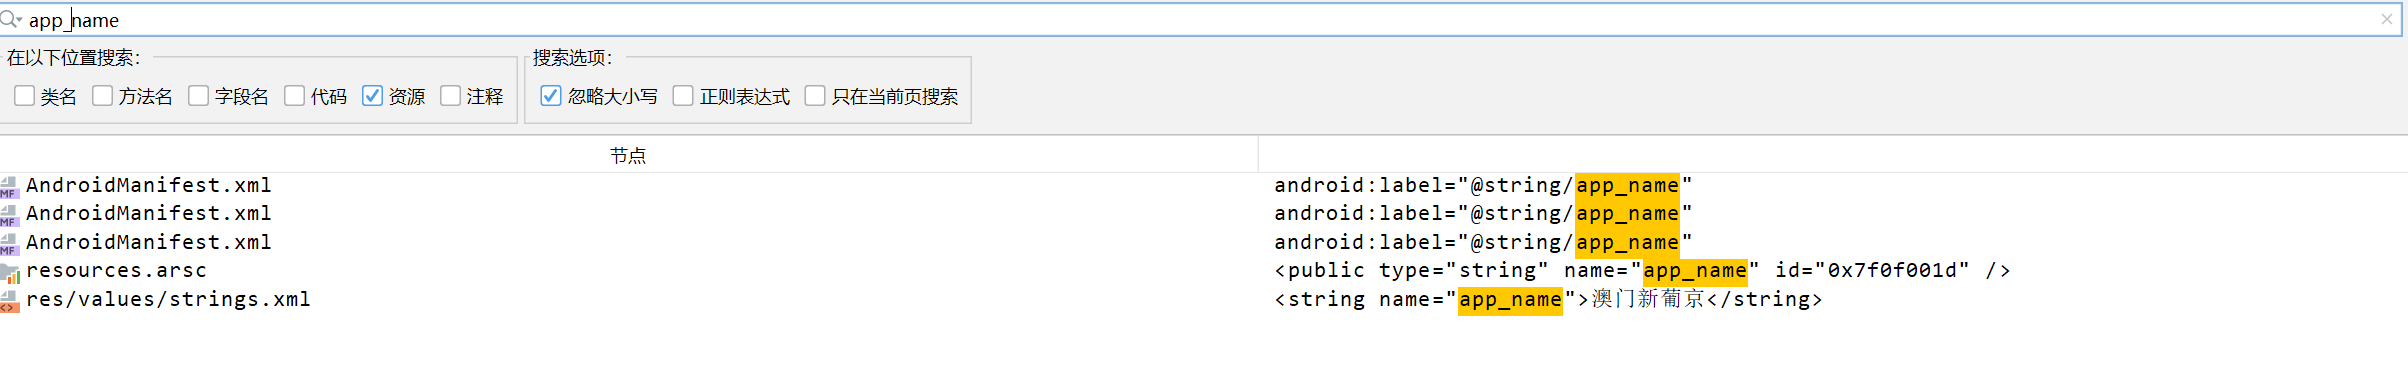Image resolution: width=2408 pixels, height=372 pixels.
Task: Click third AndroidManifest.xml file icon
Action: pos(9,244)
